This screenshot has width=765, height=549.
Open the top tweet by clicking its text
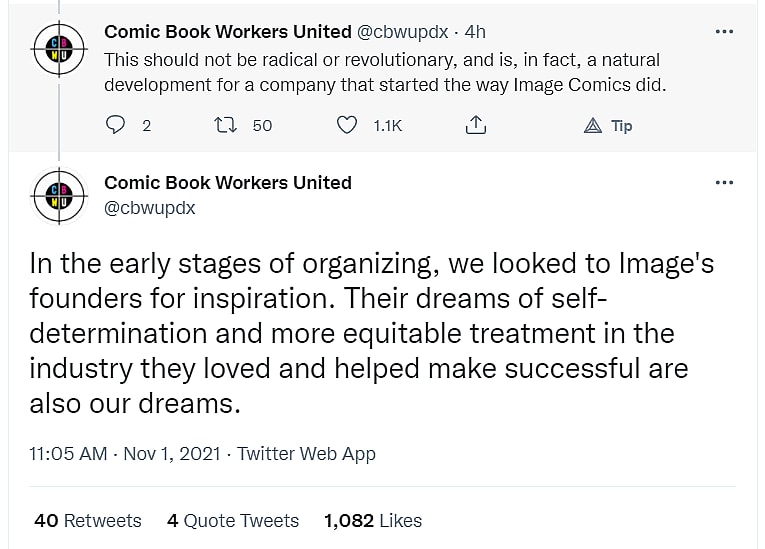click(x=385, y=72)
